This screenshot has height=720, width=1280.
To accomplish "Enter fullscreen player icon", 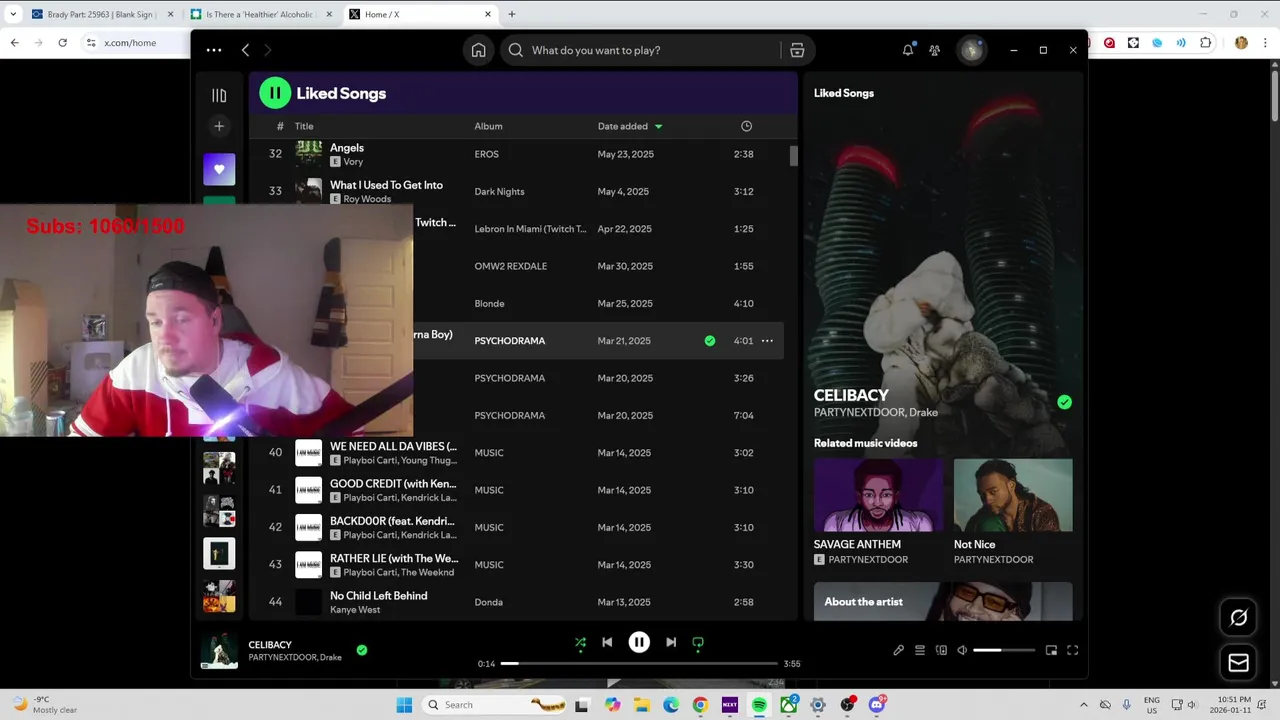I will point(1072,650).
